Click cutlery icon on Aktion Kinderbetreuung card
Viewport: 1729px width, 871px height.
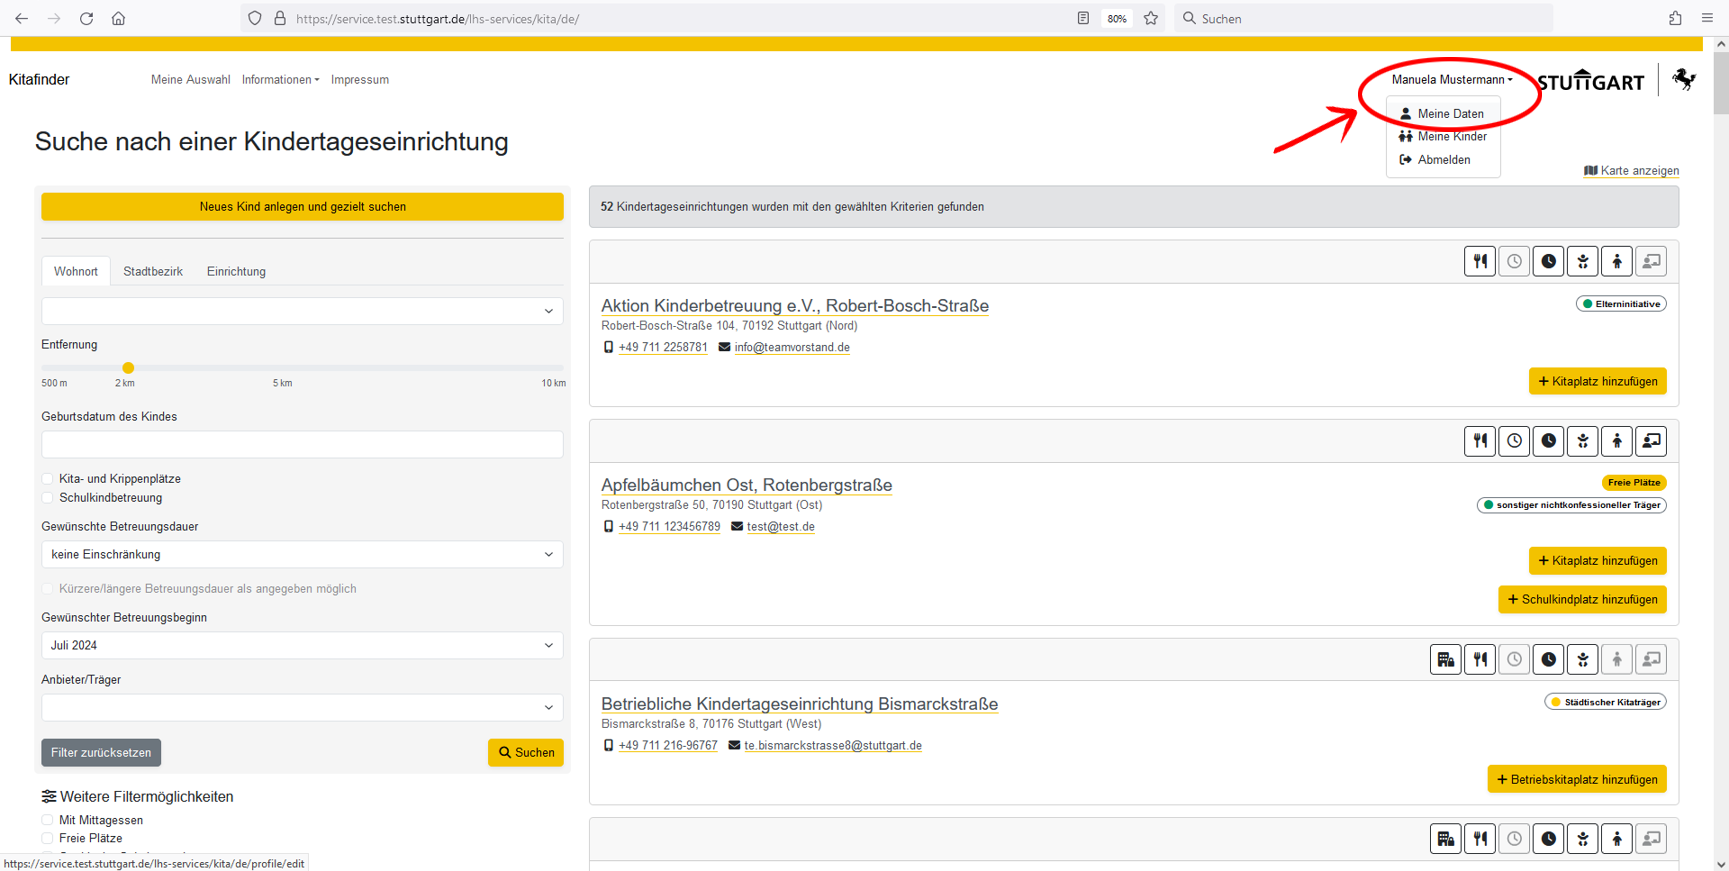pos(1480,262)
